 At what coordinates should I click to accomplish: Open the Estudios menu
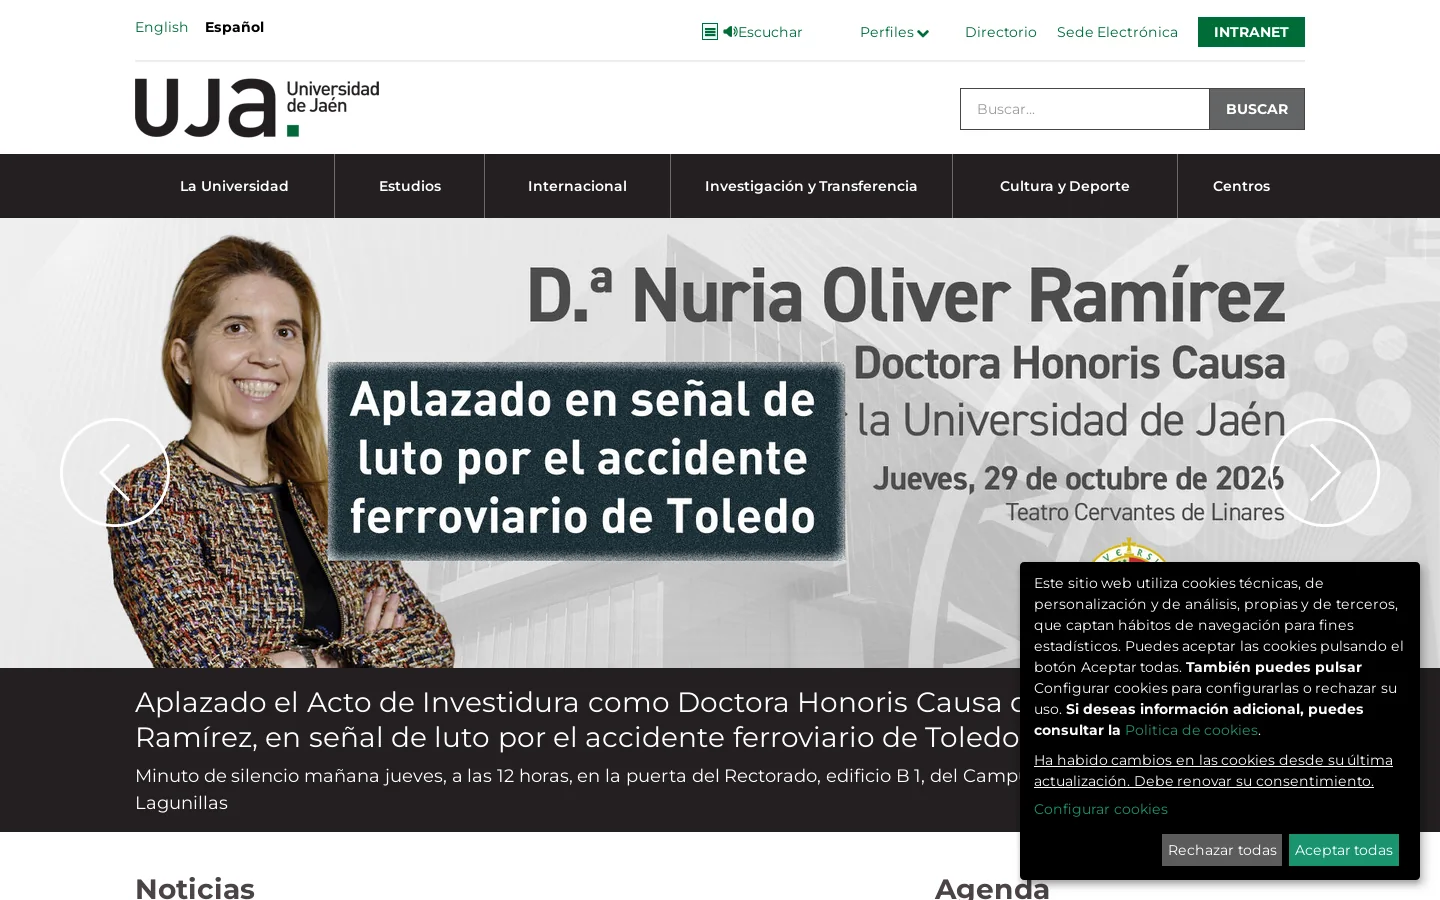point(410,186)
